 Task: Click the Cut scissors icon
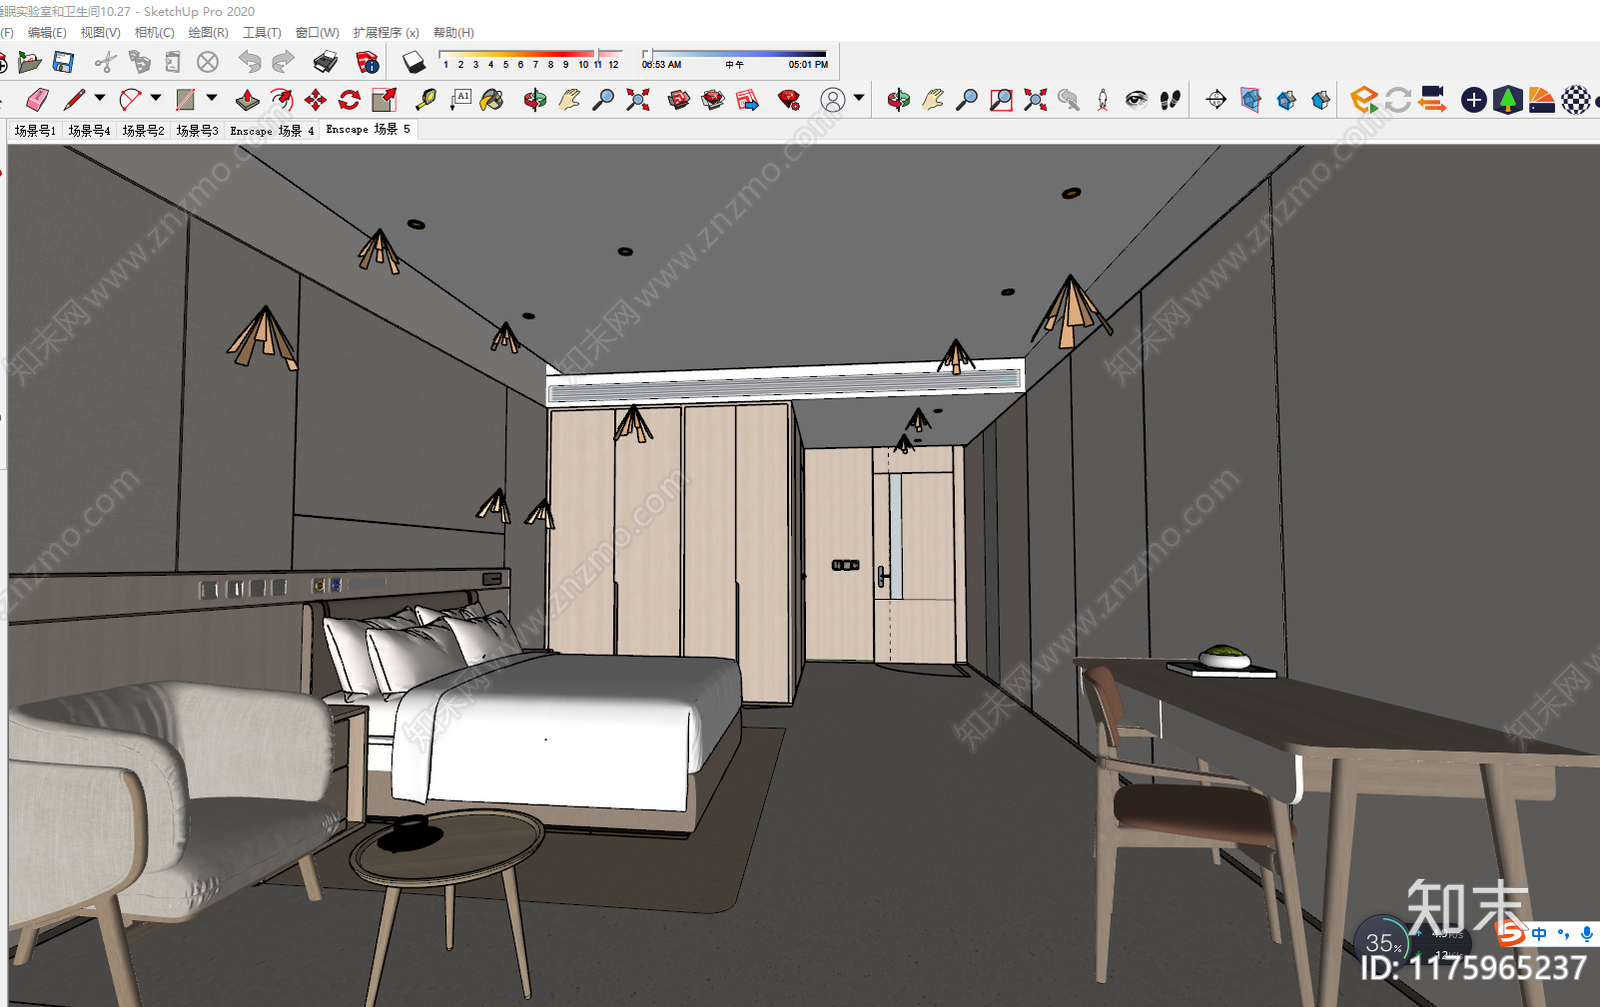(105, 63)
